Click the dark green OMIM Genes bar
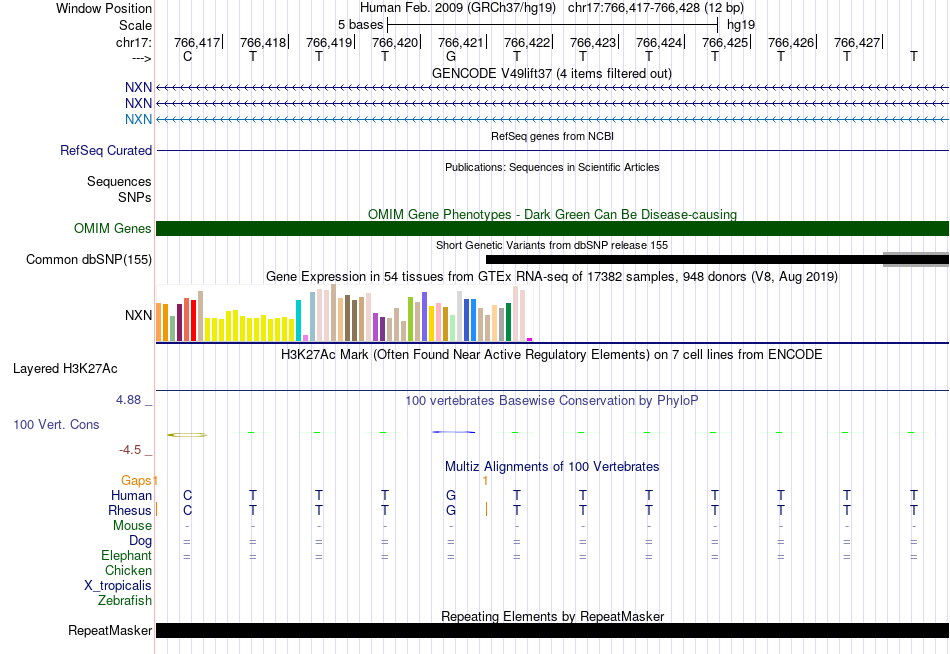The height and width of the screenshot is (654, 950). coord(552,229)
